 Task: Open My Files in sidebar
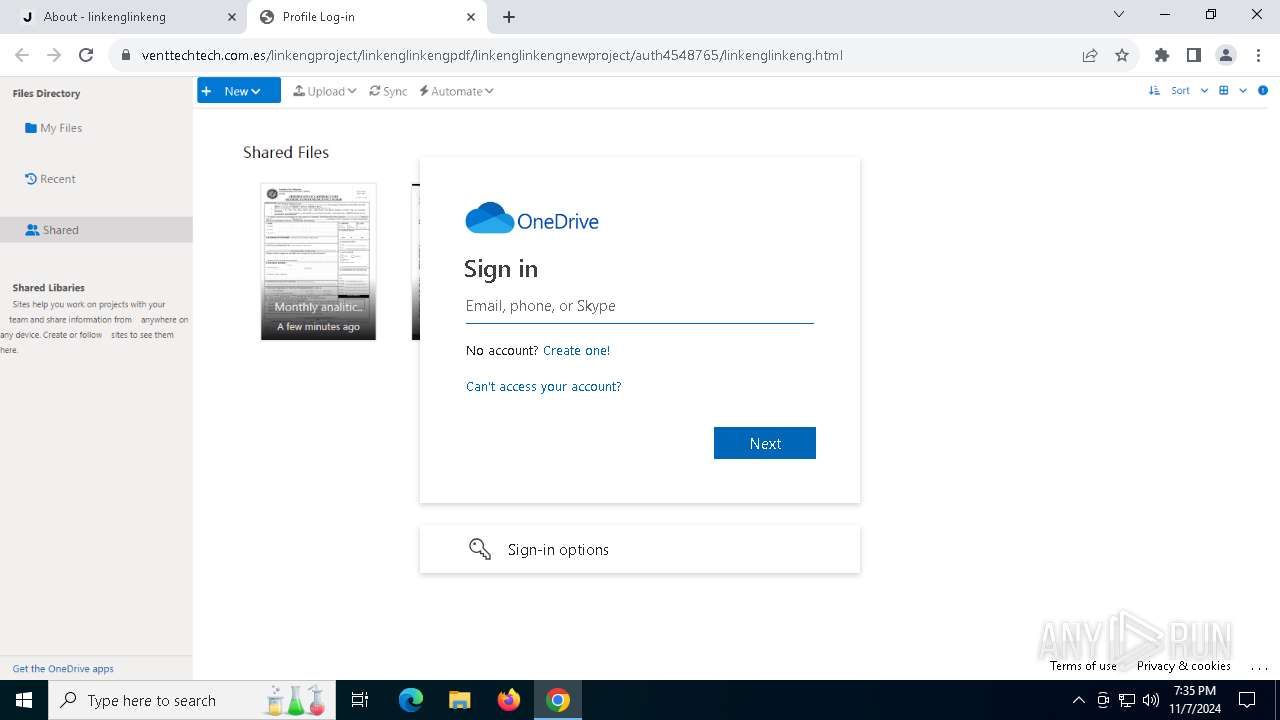54,128
